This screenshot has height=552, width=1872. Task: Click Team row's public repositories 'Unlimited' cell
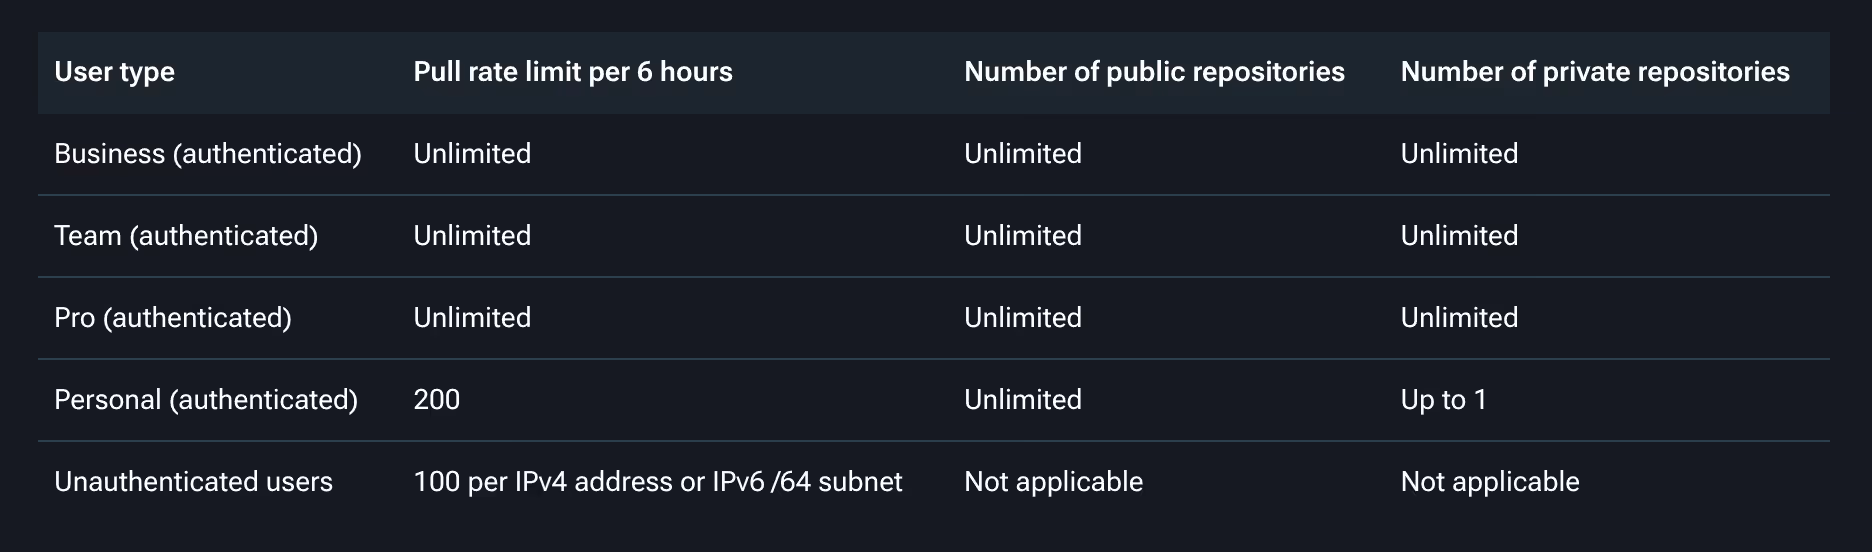tap(1022, 236)
